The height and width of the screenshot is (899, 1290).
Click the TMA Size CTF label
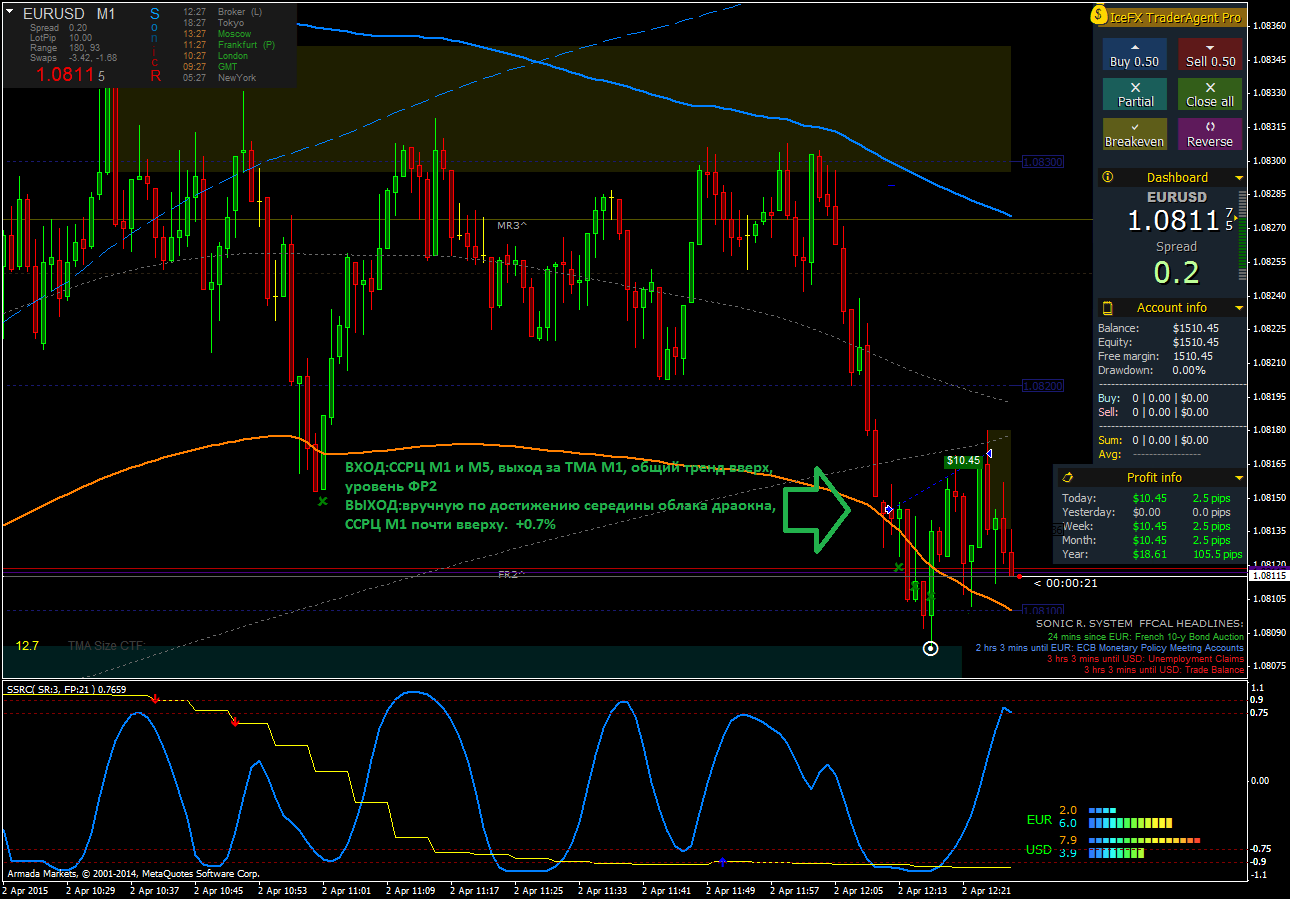coord(107,646)
